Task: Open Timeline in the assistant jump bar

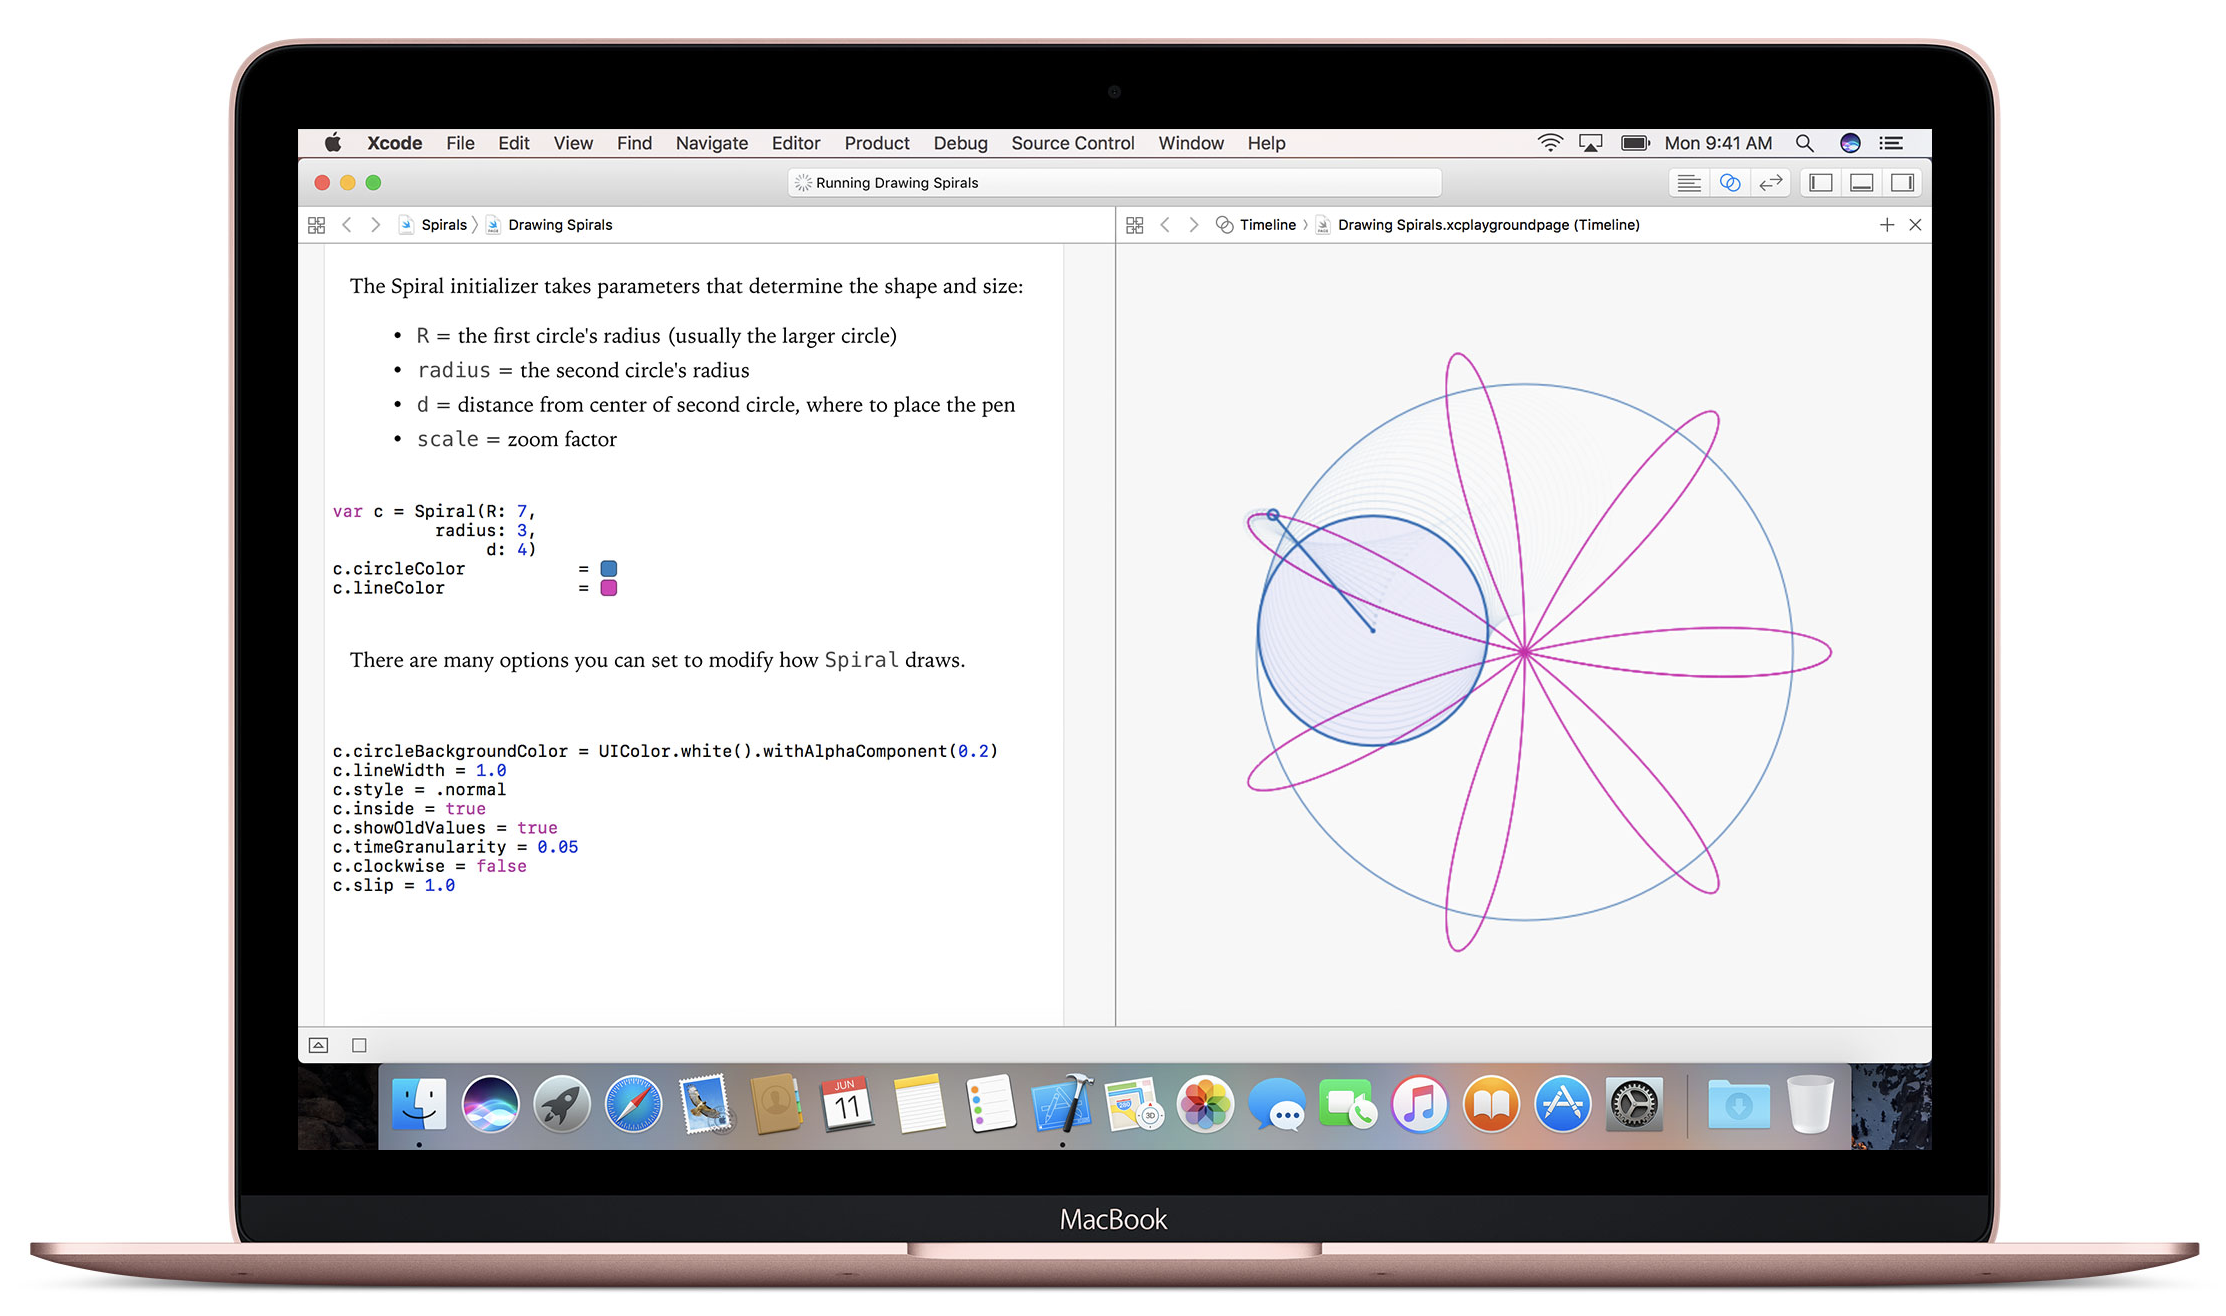Action: (x=1256, y=225)
